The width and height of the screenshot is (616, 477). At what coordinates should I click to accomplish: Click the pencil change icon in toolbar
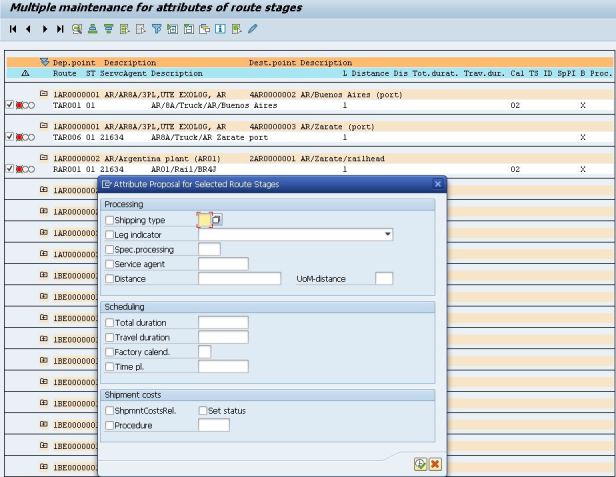[253, 29]
